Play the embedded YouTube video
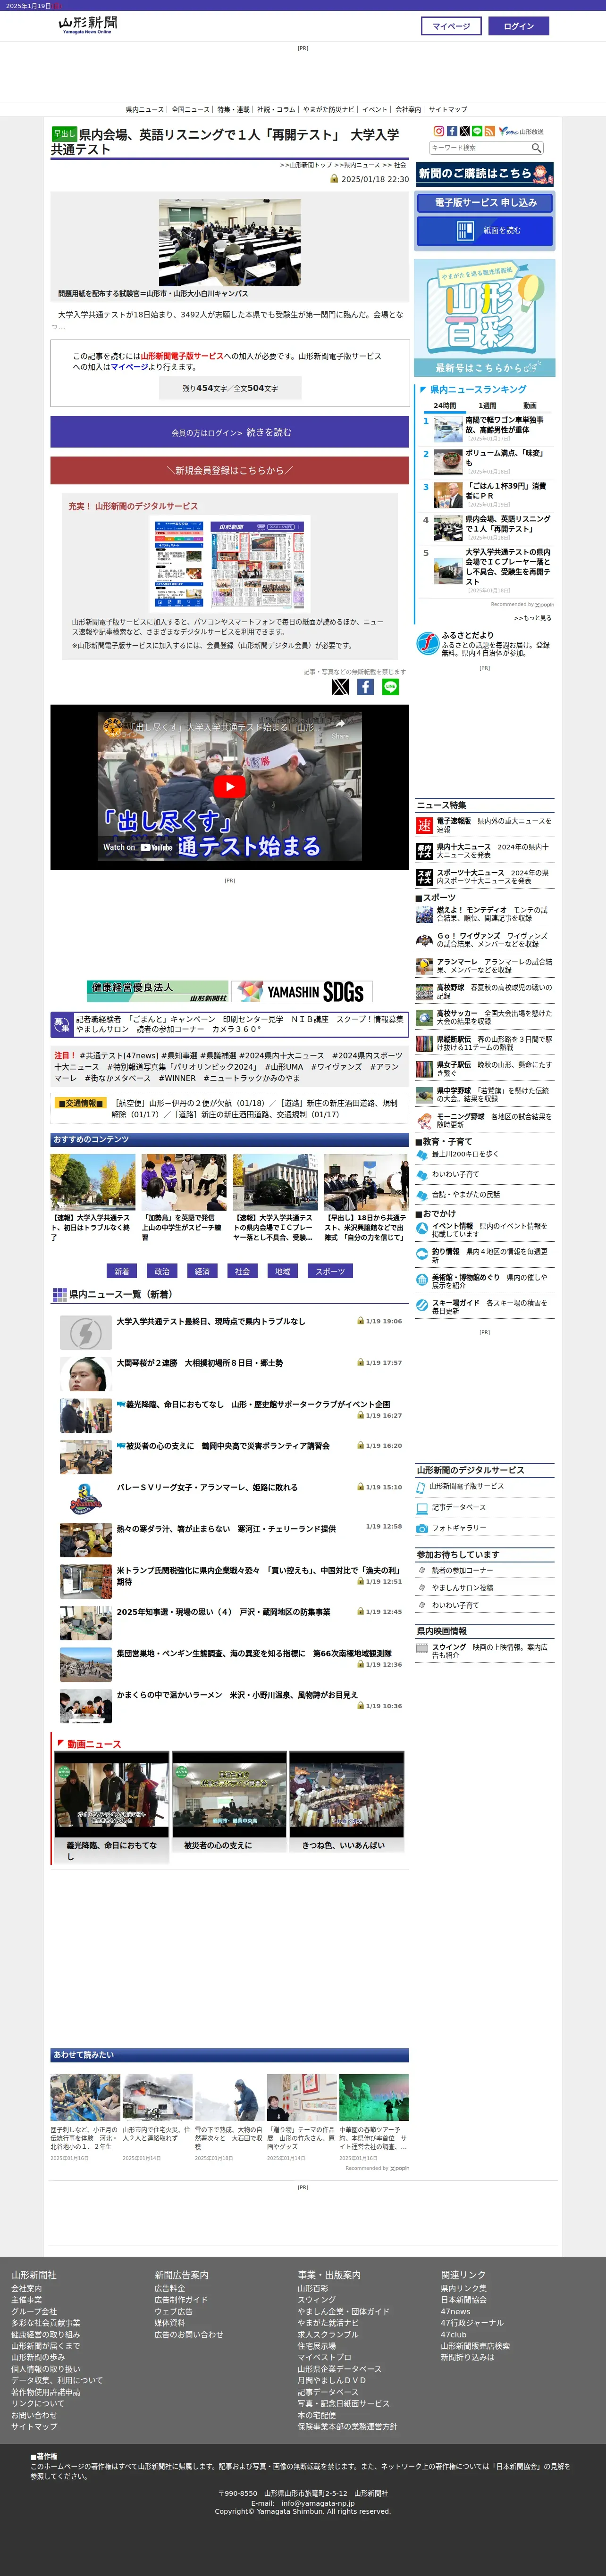The width and height of the screenshot is (606, 2576). (229, 786)
